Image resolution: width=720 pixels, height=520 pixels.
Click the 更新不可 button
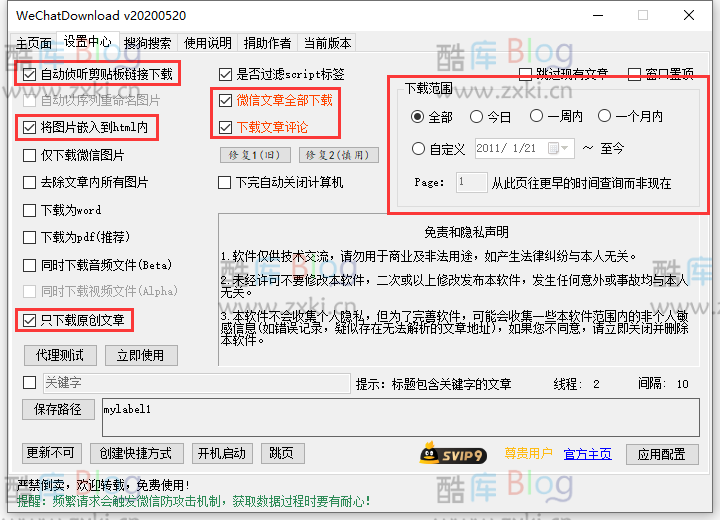tap(51, 453)
